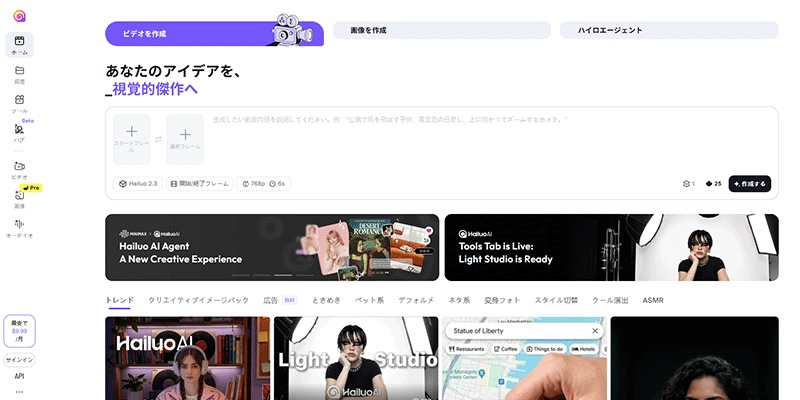Open the API link in sidebar
Screen dimensions: 800x400
[x=19, y=377]
